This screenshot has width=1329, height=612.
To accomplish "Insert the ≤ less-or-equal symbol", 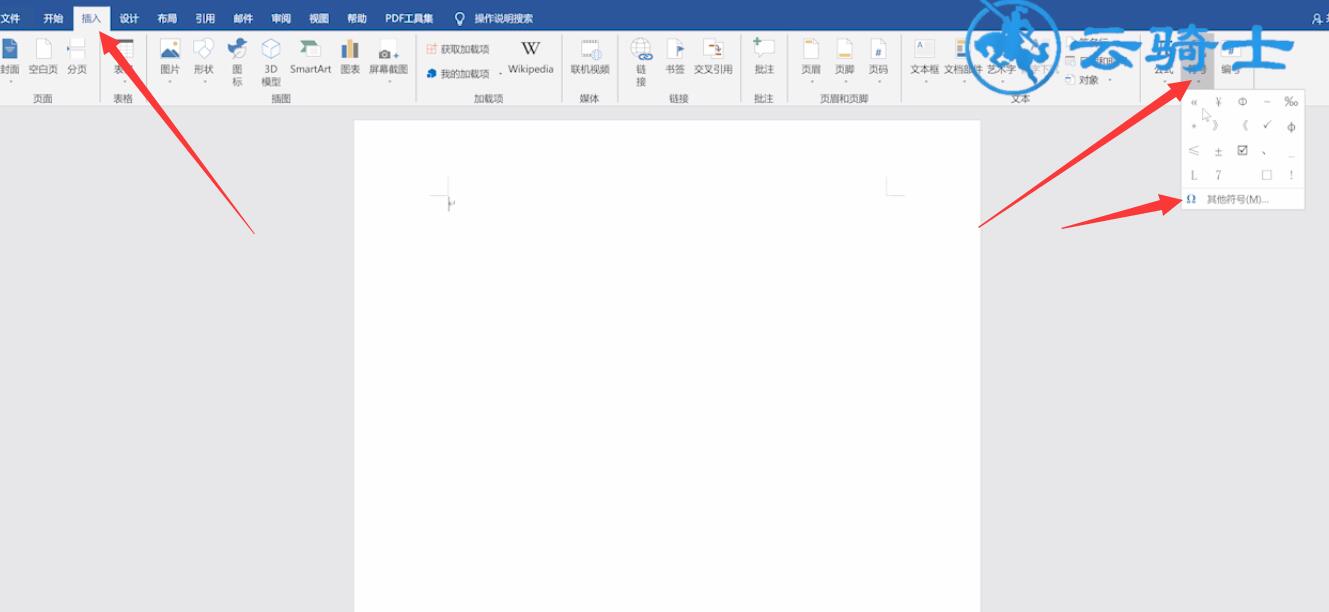I will pyautogui.click(x=1194, y=151).
